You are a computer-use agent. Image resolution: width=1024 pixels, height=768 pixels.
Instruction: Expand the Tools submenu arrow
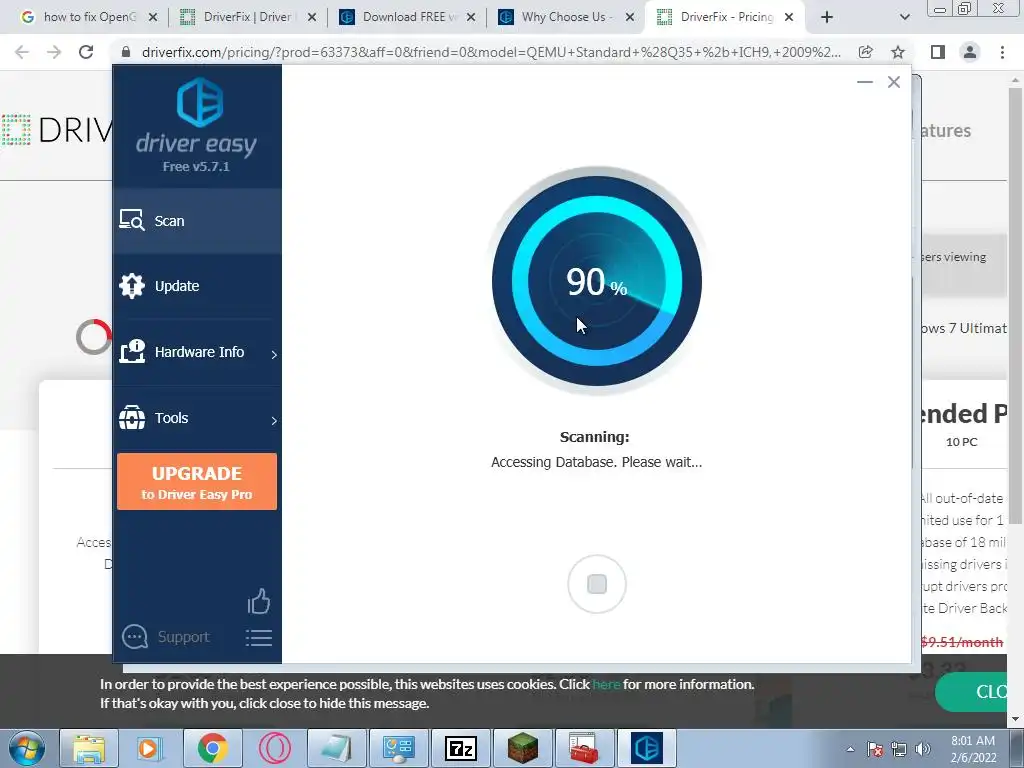tap(274, 420)
